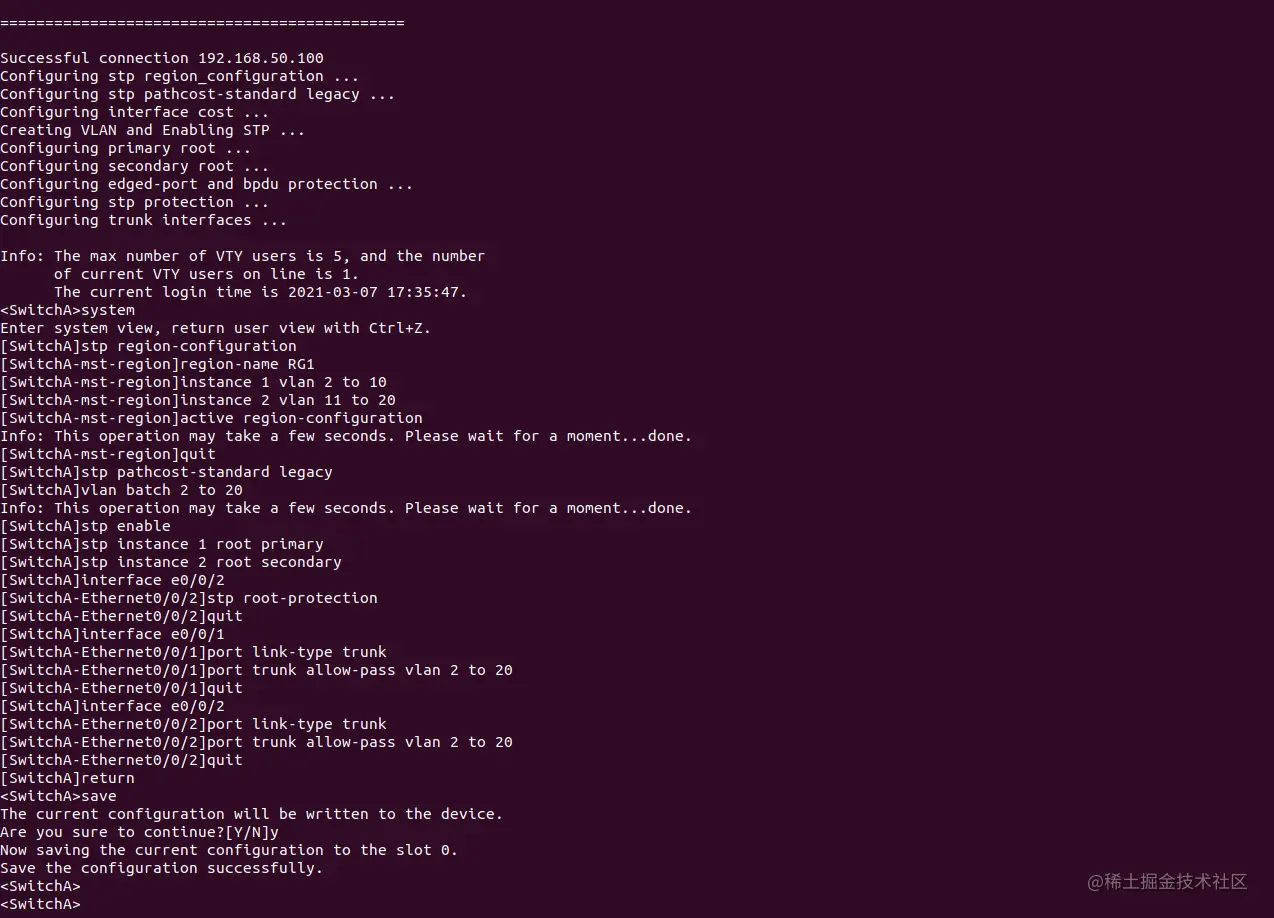The image size is (1274, 918).
Task: Click the "stp pathcost-standard legacy" prompt line
Action: tap(166, 472)
